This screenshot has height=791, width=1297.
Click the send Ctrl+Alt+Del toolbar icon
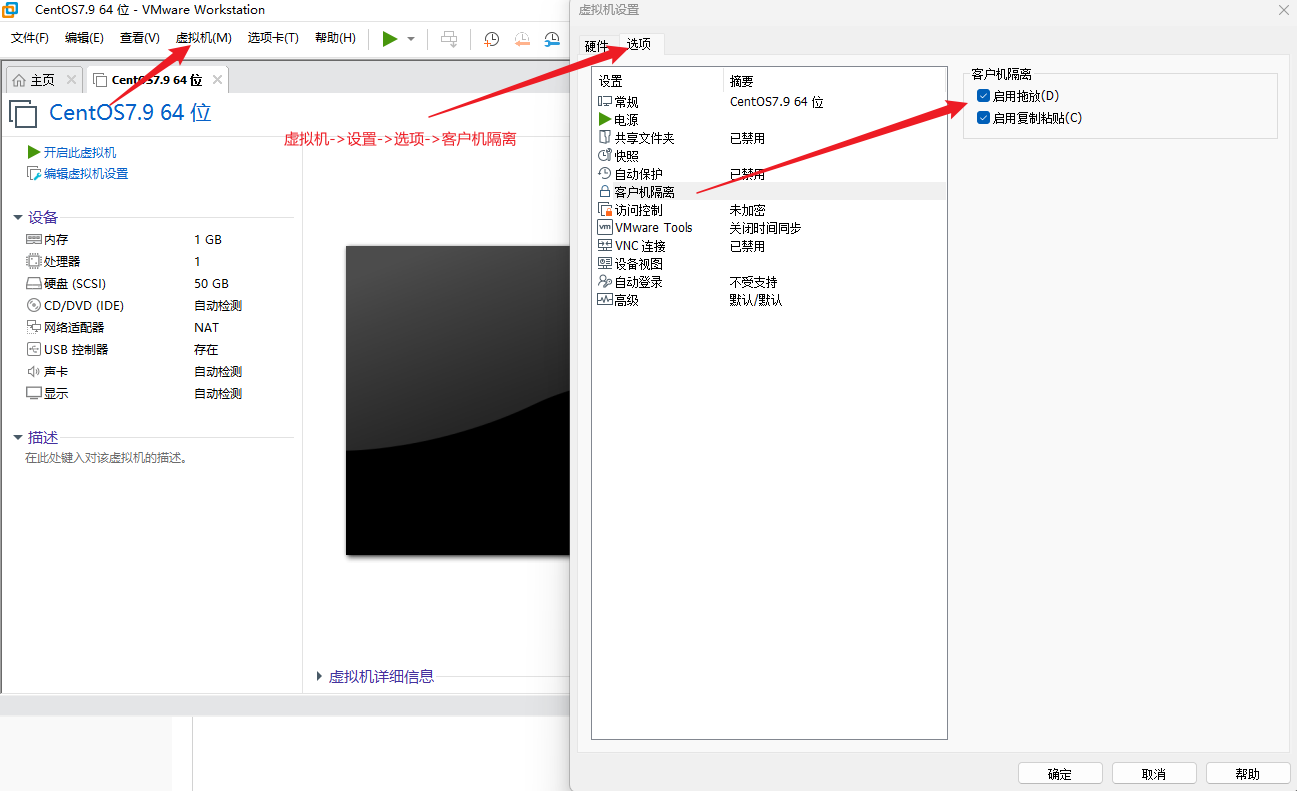(450, 39)
